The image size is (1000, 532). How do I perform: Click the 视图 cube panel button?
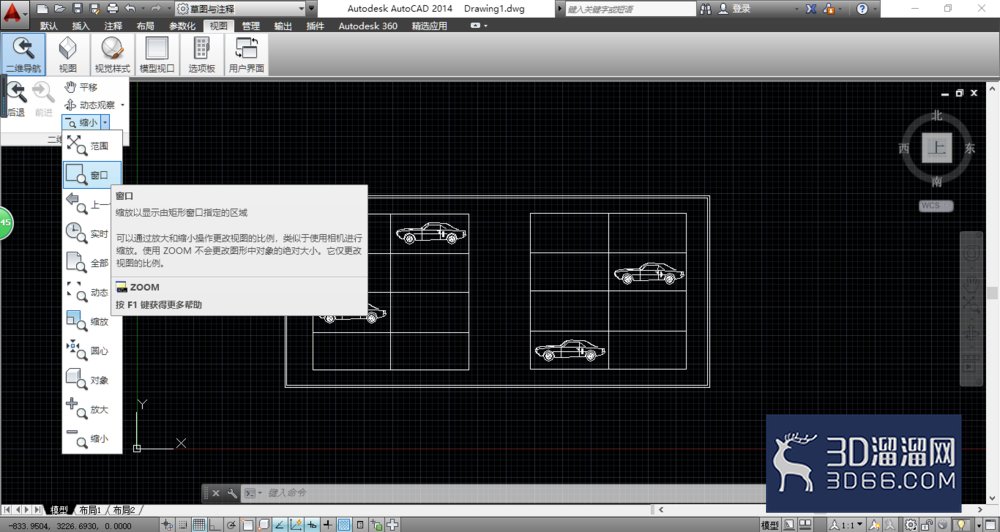pos(68,54)
